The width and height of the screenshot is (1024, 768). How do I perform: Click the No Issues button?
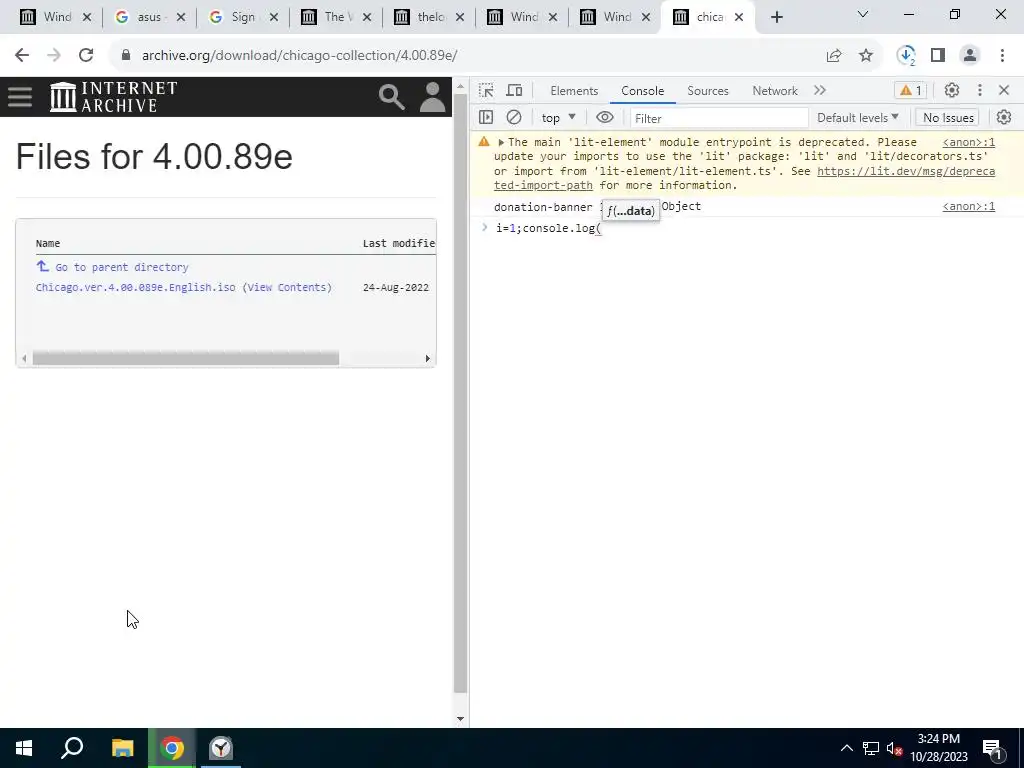(x=948, y=118)
